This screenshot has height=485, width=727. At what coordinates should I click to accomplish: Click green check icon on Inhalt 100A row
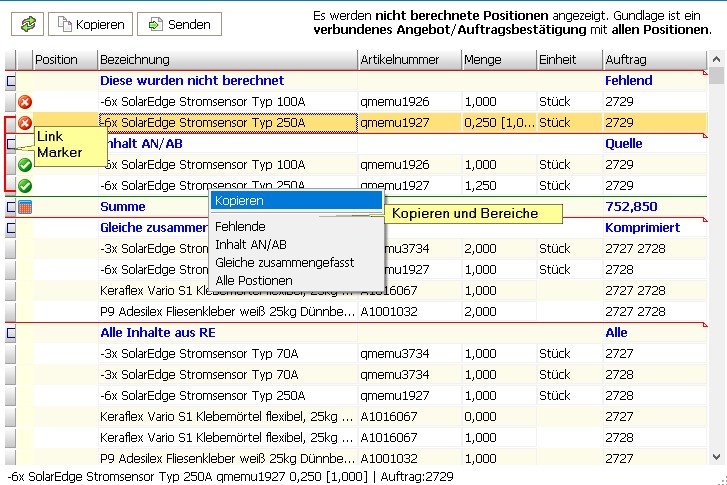tap(25, 165)
